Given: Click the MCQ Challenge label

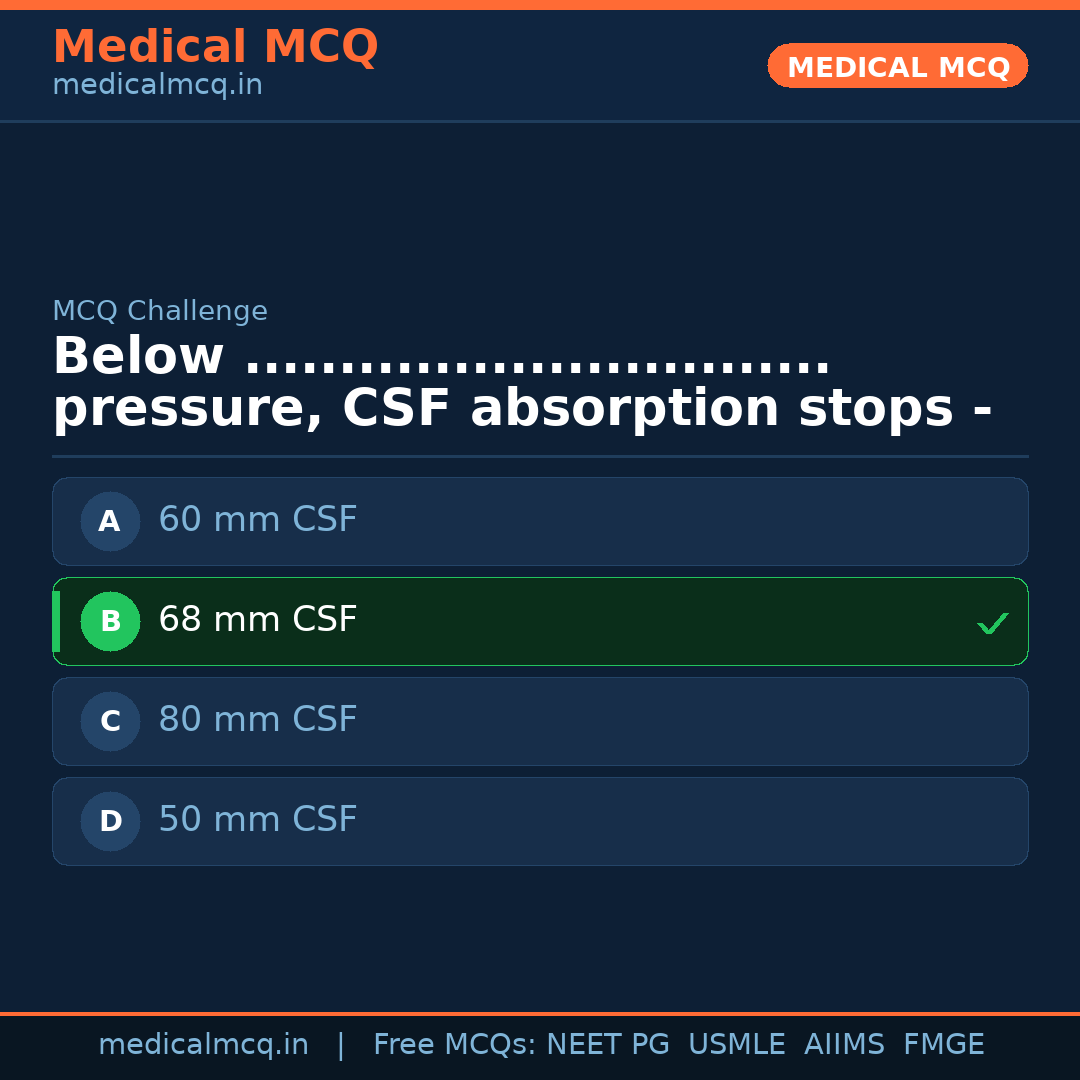Looking at the screenshot, I should coord(160,311).
